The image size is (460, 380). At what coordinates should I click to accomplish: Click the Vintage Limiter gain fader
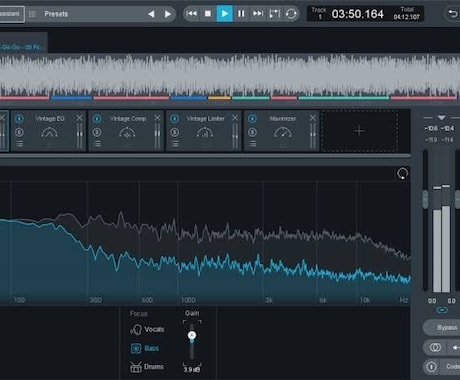(x=235, y=136)
